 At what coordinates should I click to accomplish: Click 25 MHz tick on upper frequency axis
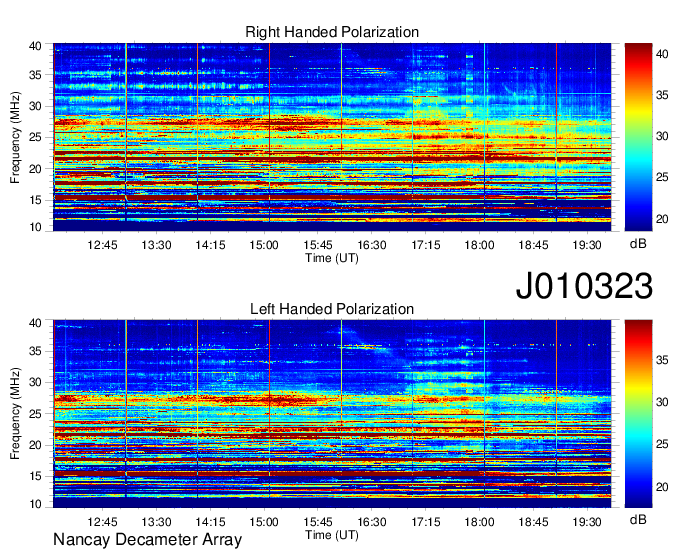35,137
